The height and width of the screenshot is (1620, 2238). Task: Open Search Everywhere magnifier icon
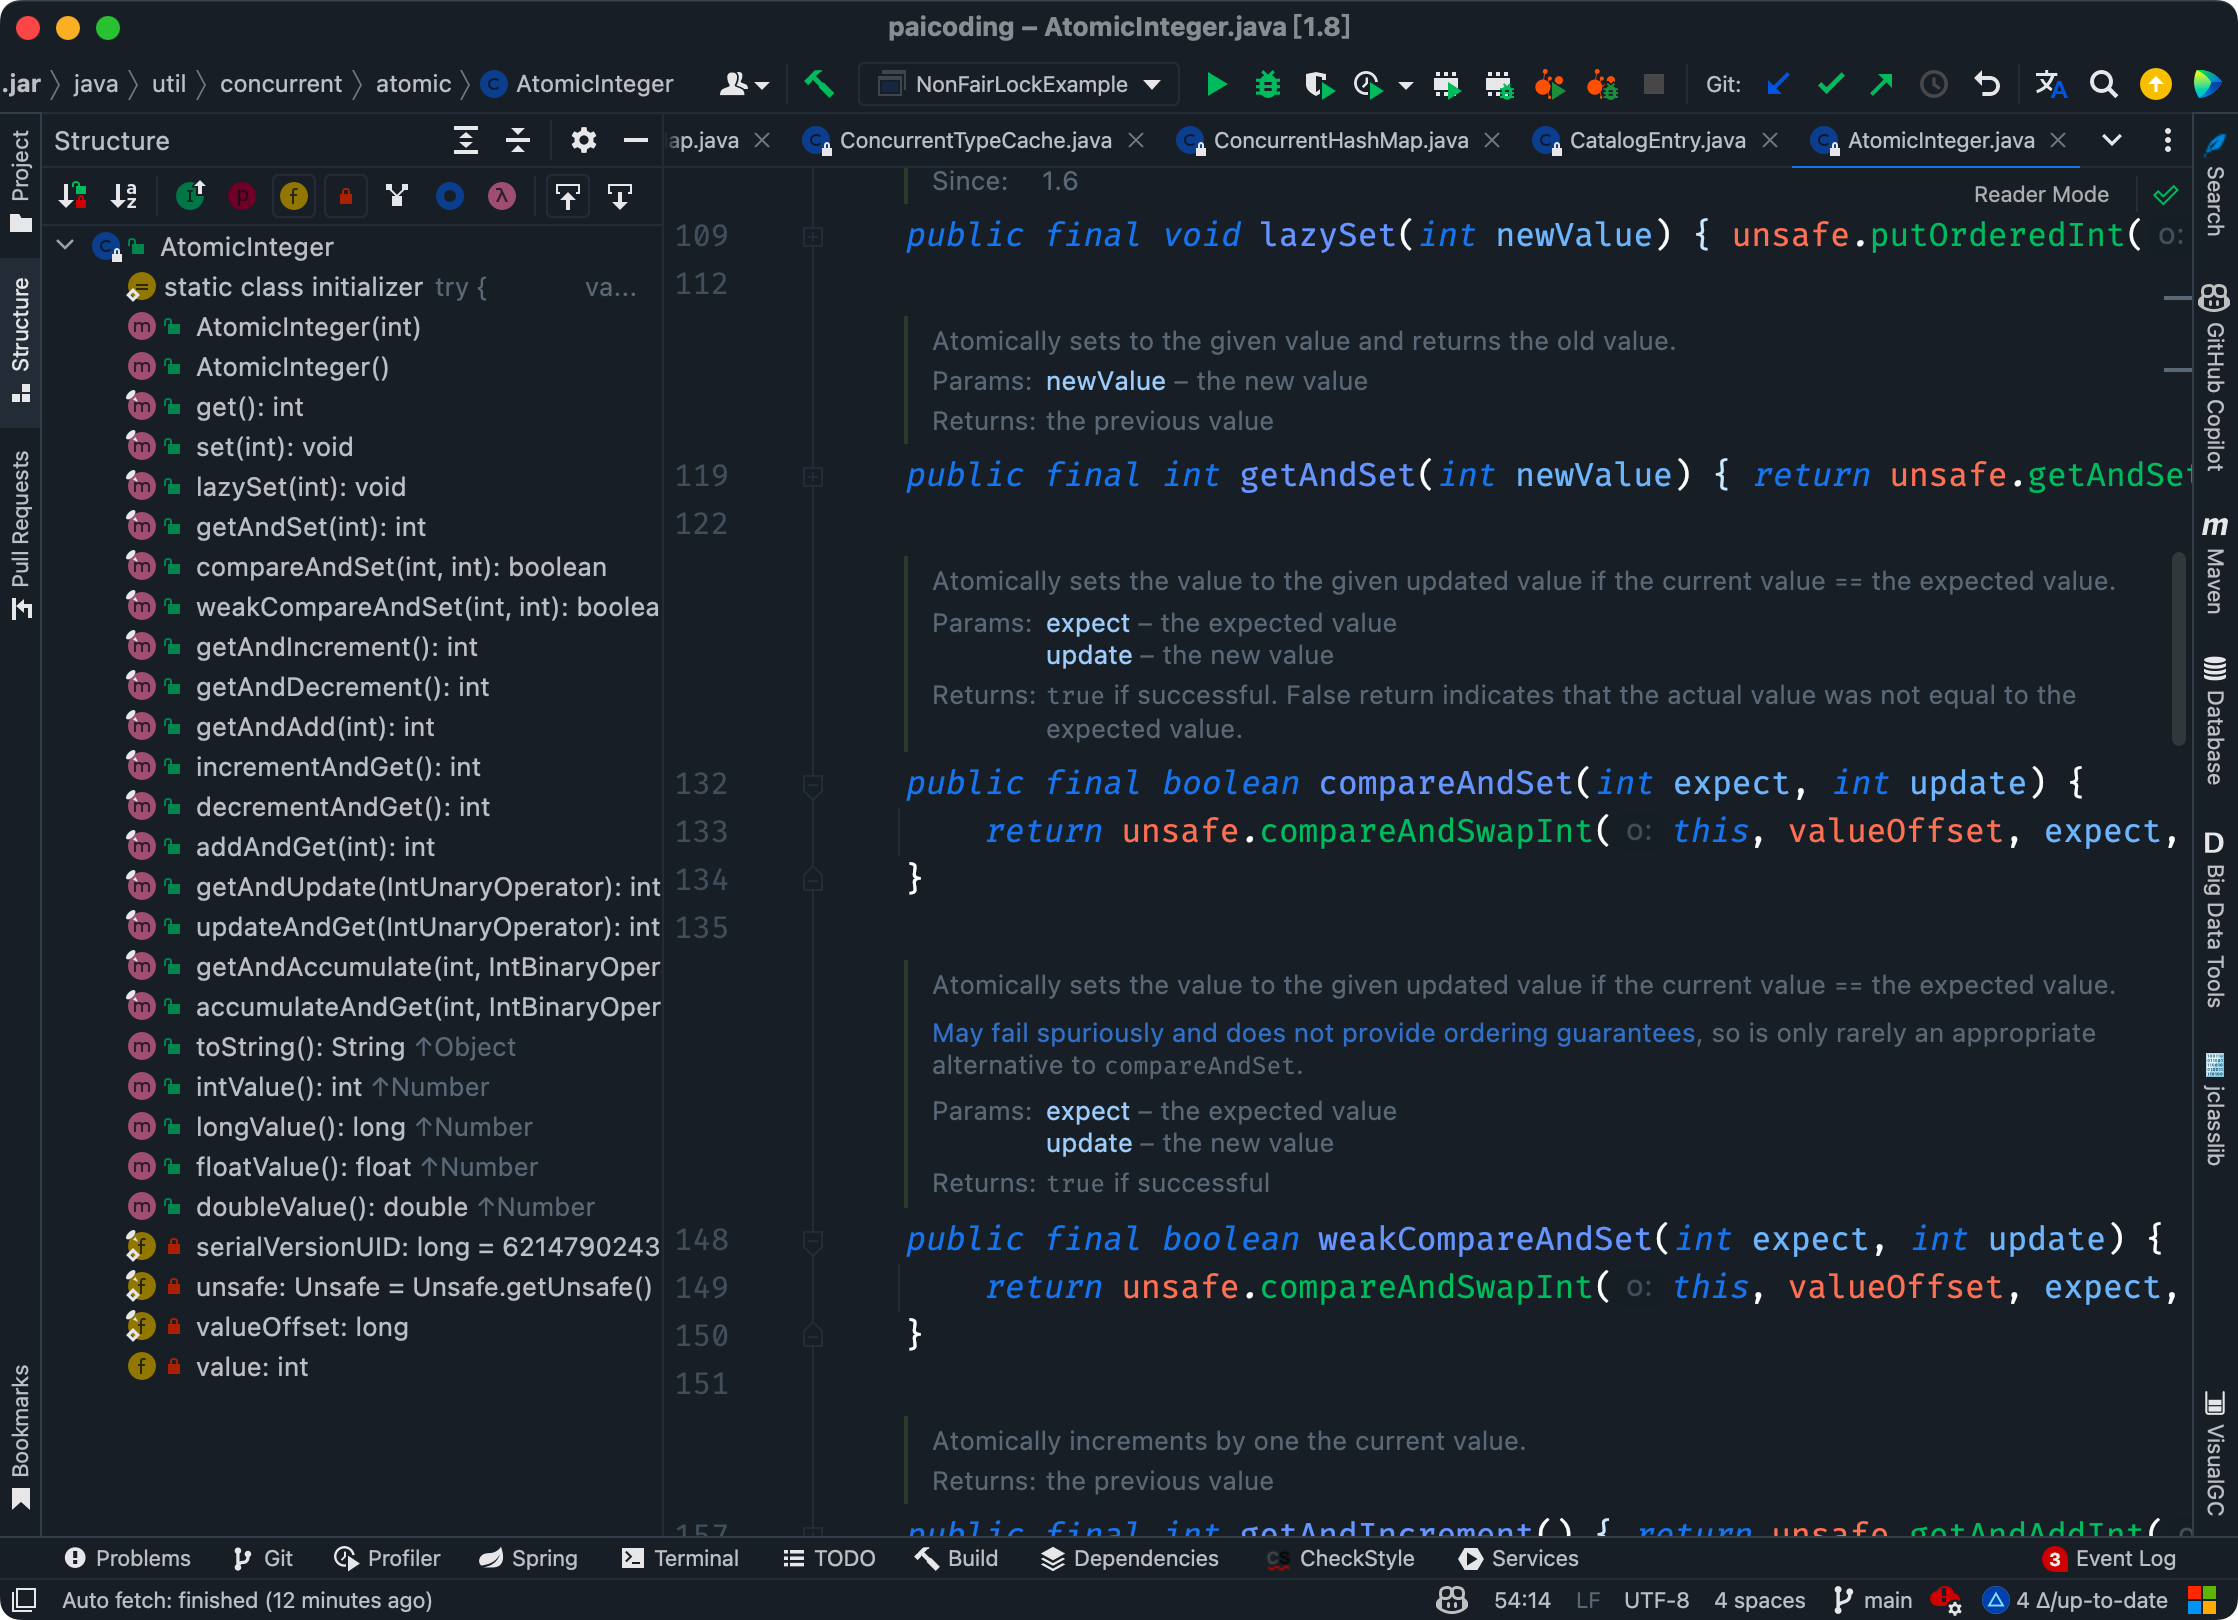coord(2103,85)
